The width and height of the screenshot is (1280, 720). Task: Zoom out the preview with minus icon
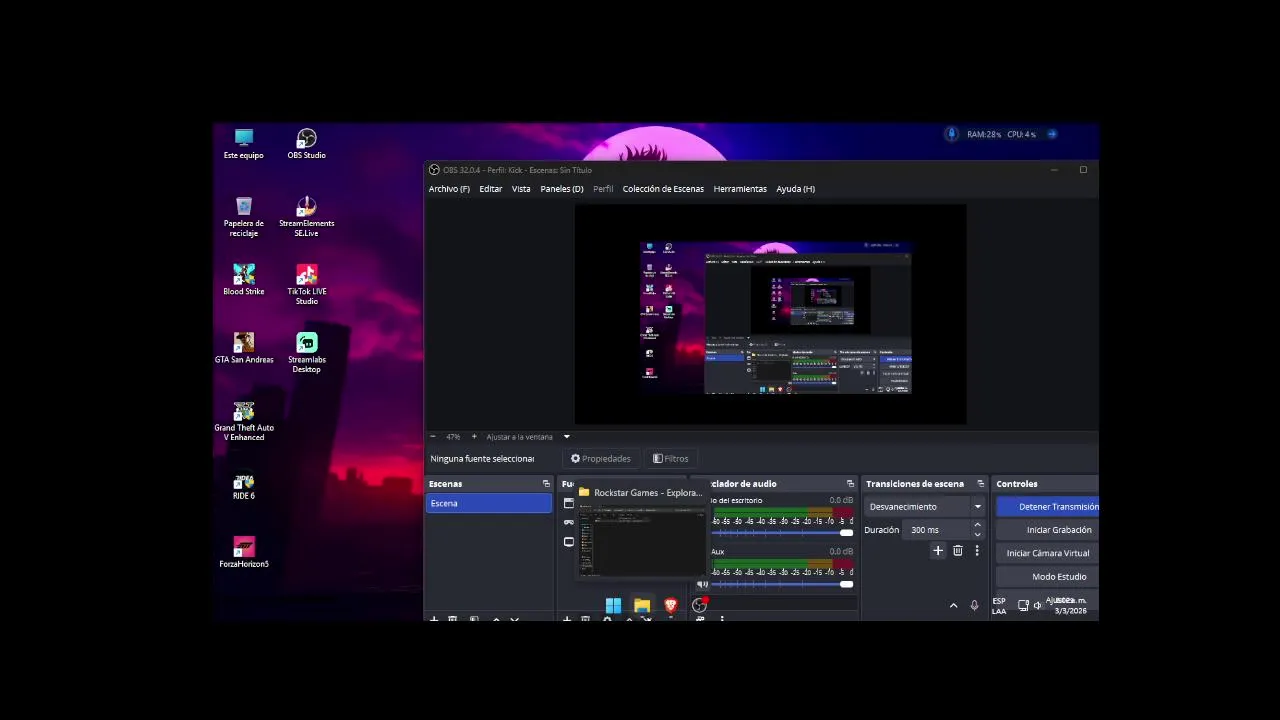click(432, 437)
